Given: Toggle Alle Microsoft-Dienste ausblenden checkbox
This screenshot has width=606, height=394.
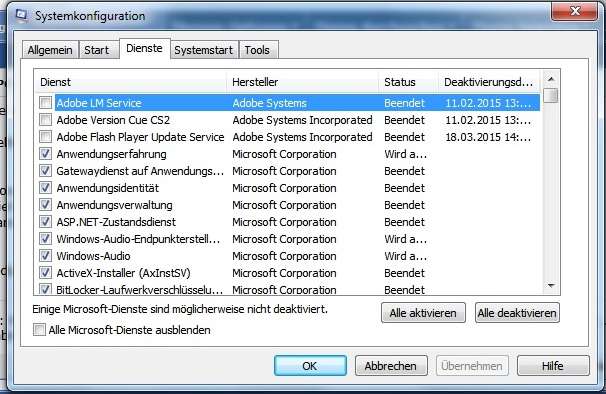Looking at the screenshot, I should point(39,330).
